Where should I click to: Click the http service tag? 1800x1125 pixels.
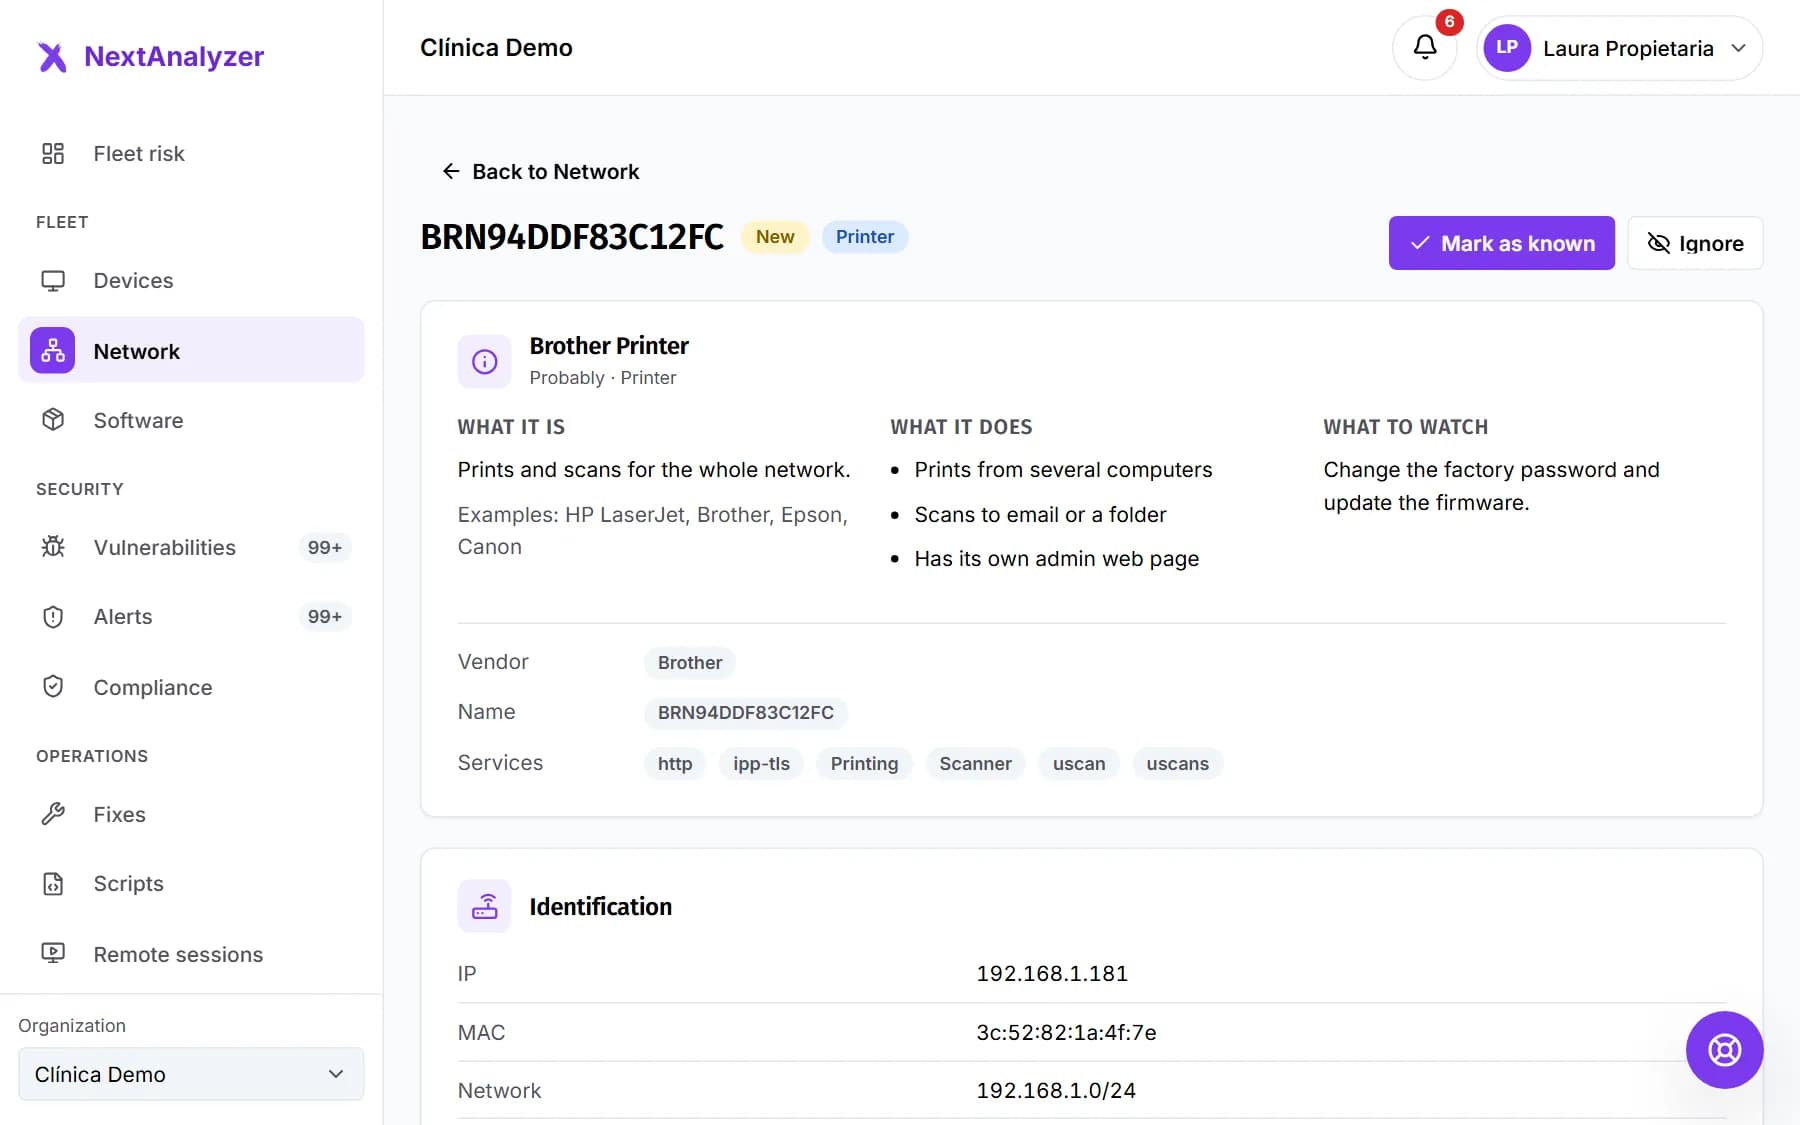point(675,764)
